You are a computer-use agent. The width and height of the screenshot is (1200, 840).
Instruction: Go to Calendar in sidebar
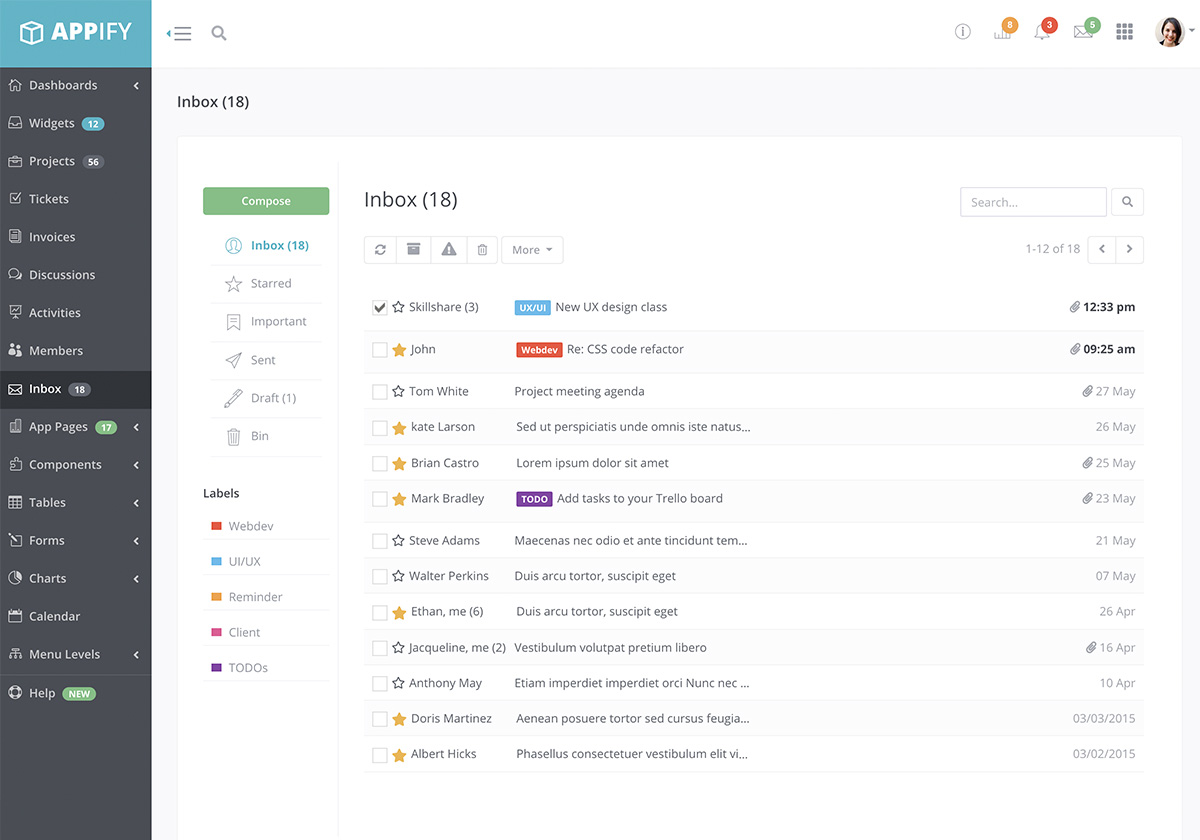(54, 617)
